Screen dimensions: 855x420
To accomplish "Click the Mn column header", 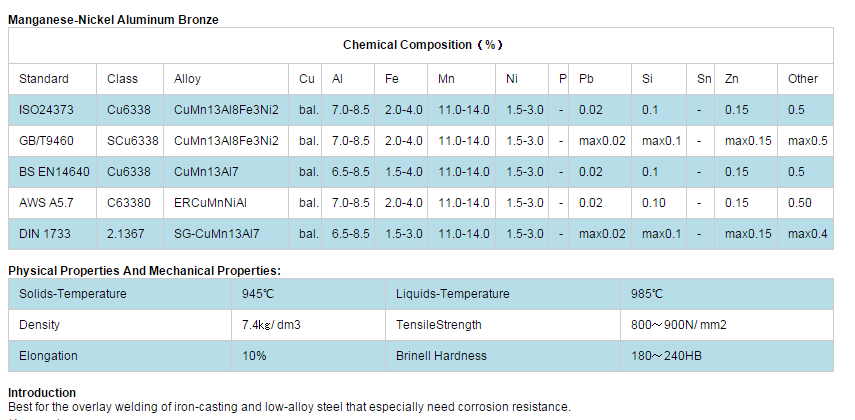I will (x=446, y=79).
